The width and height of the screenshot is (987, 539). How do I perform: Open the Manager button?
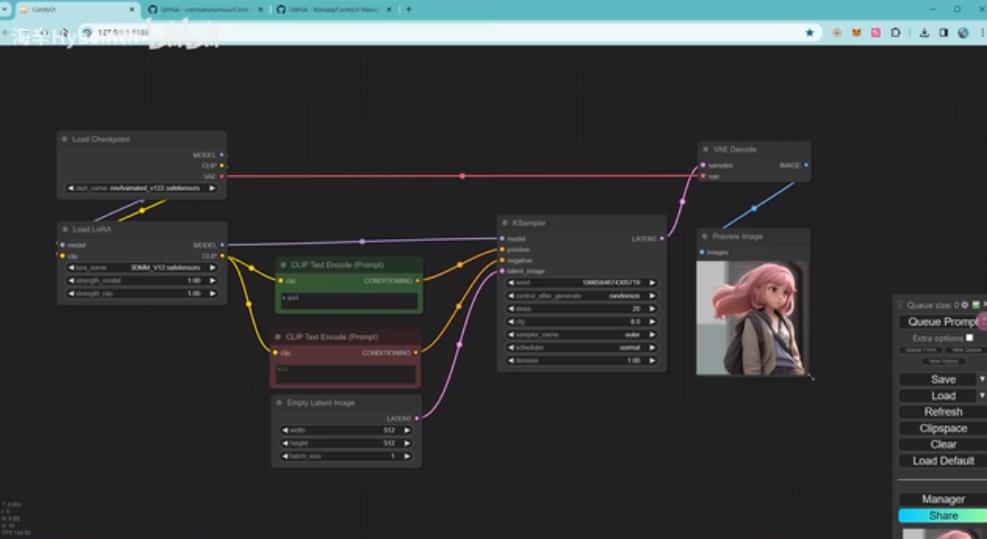point(942,499)
